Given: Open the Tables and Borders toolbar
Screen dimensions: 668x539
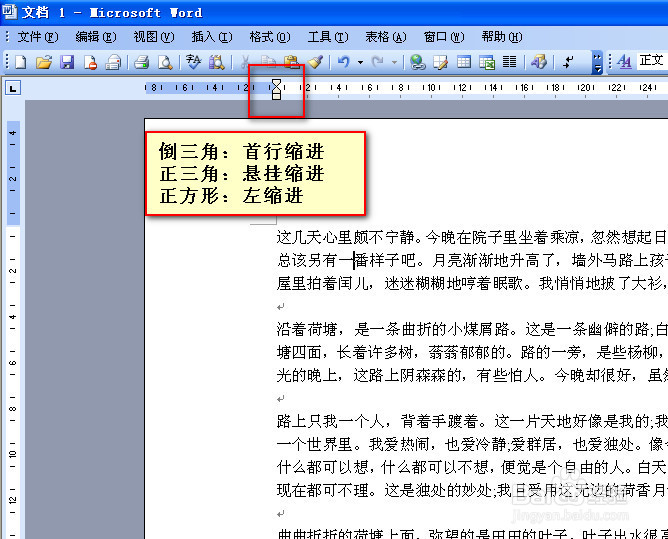Looking at the screenshot, I should pos(441,62).
